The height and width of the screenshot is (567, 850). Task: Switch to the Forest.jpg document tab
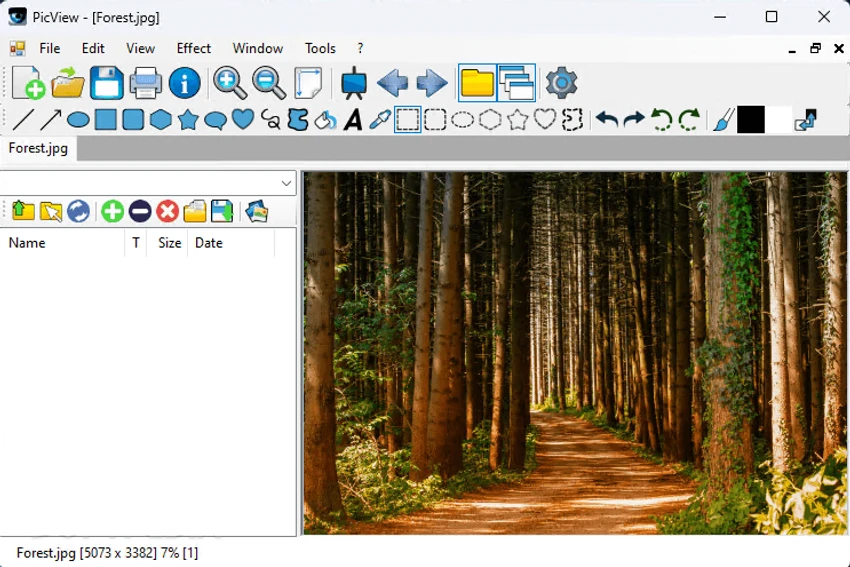[38, 148]
